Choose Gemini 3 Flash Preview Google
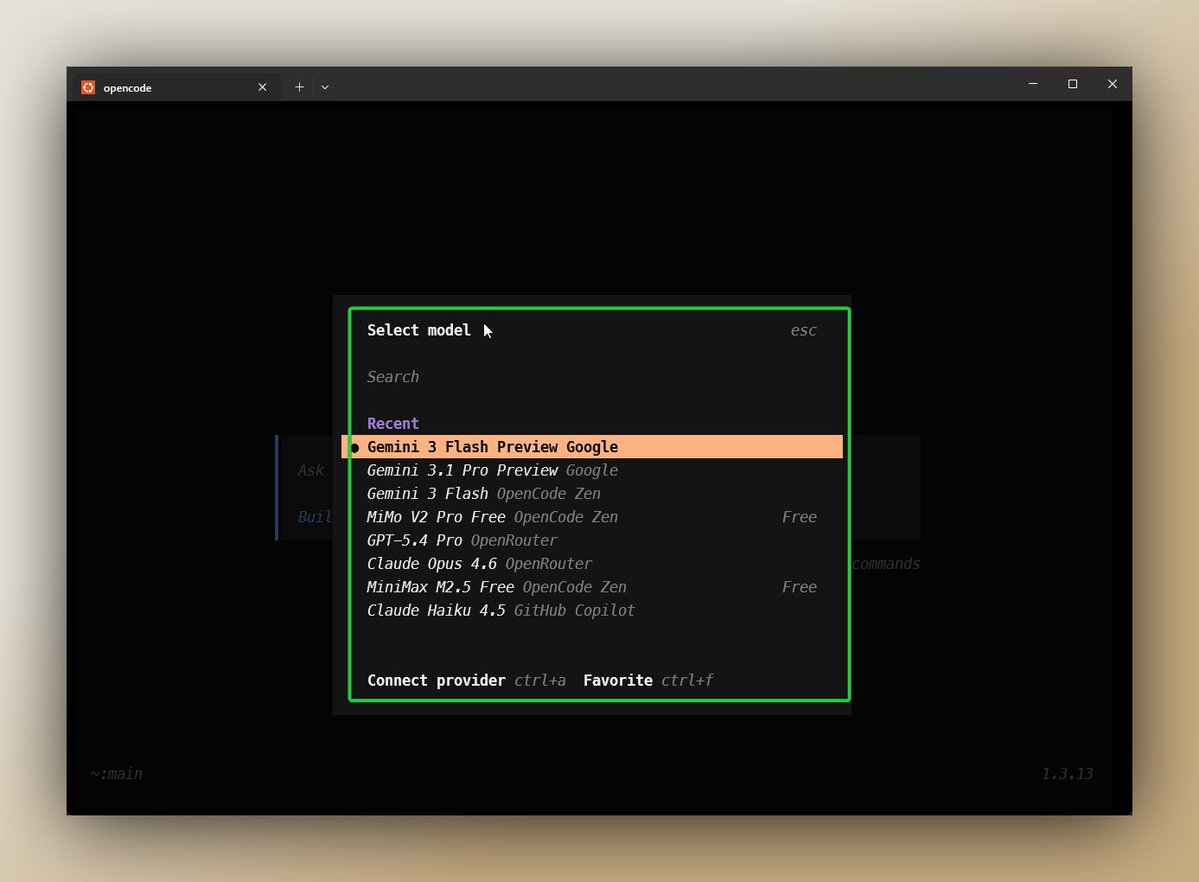The width and height of the screenshot is (1199, 882). point(592,447)
